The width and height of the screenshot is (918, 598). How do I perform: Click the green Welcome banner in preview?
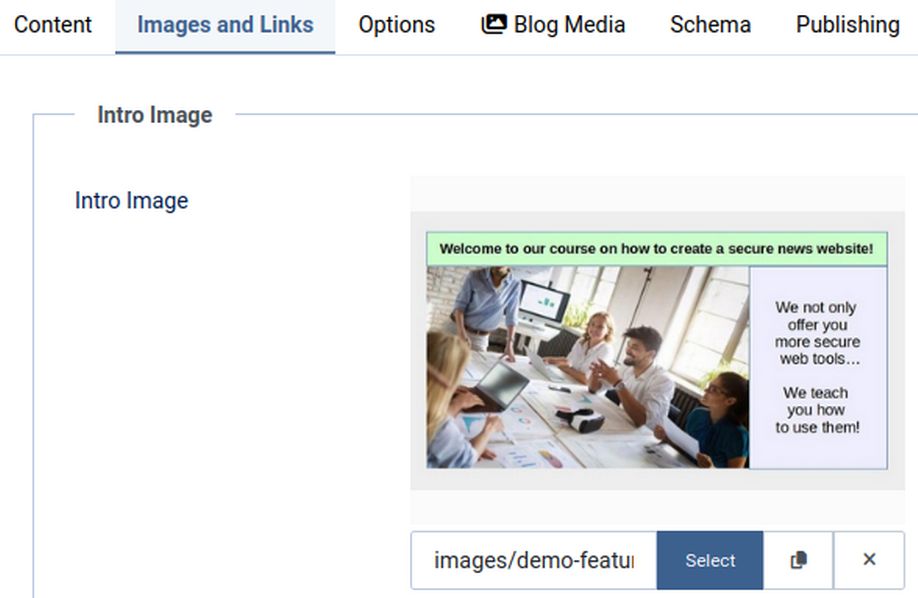(x=656, y=249)
